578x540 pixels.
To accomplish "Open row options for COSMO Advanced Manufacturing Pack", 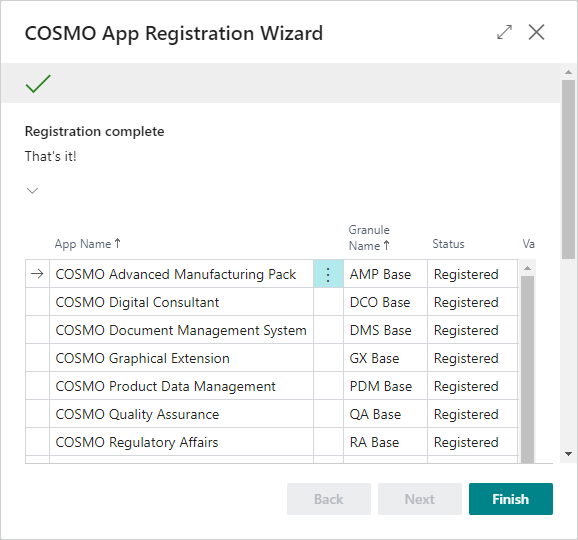I will tap(328, 274).
